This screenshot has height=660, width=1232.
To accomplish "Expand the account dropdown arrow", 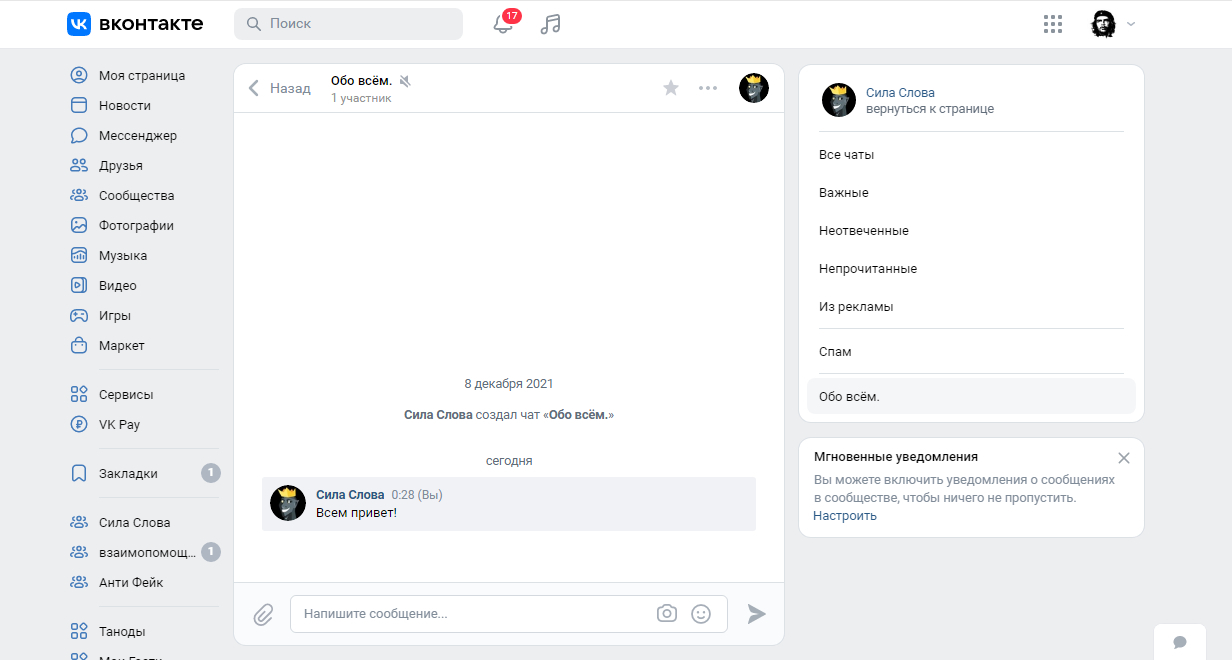I will click(x=1131, y=24).
